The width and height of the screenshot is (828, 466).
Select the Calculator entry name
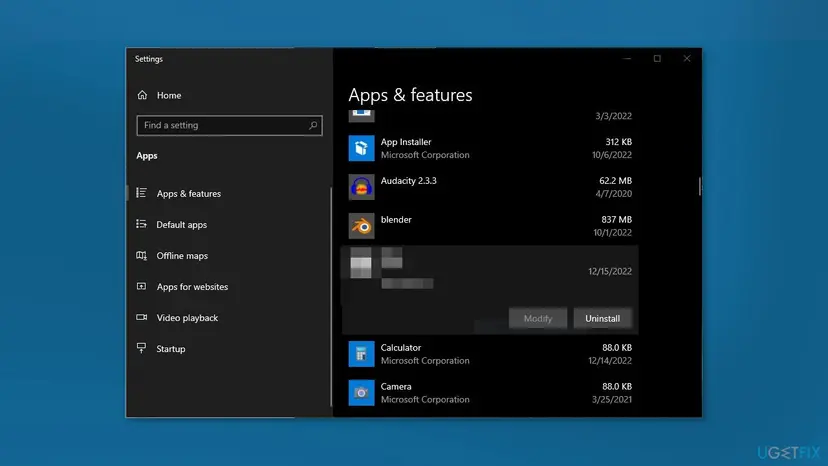point(401,348)
